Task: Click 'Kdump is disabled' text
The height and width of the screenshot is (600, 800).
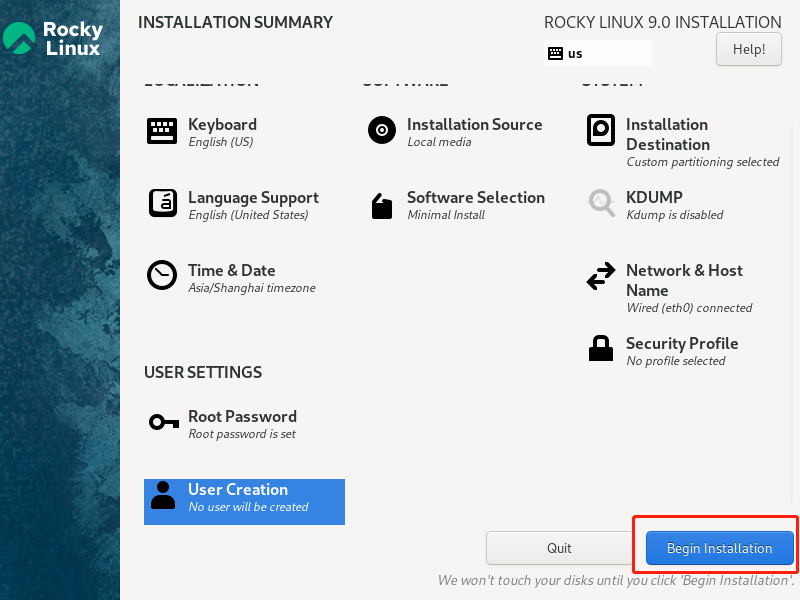Action: [x=675, y=215]
